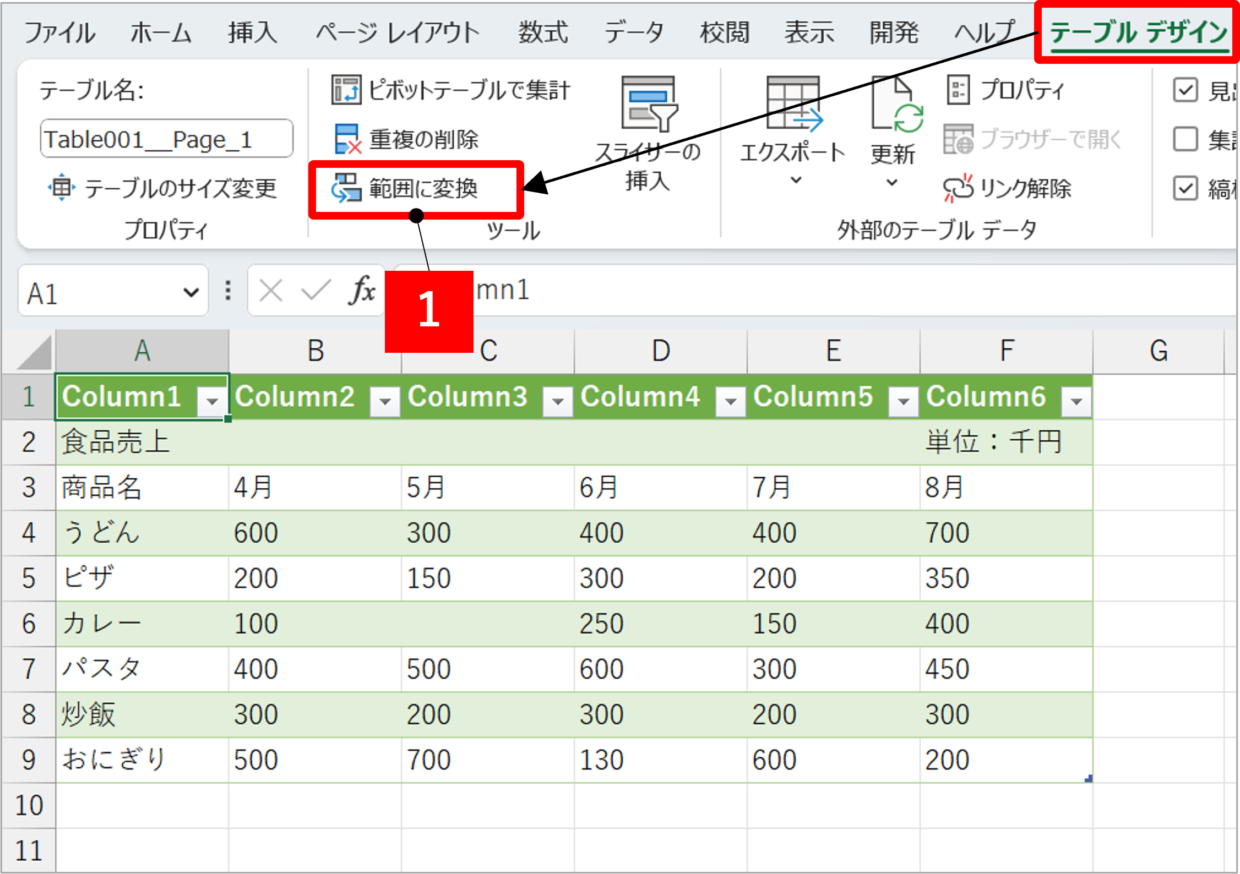The height and width of the screenshot is (874, 1240).
Task: Open table Properties (プロパティ) in external data
Action: pos(958,90)
